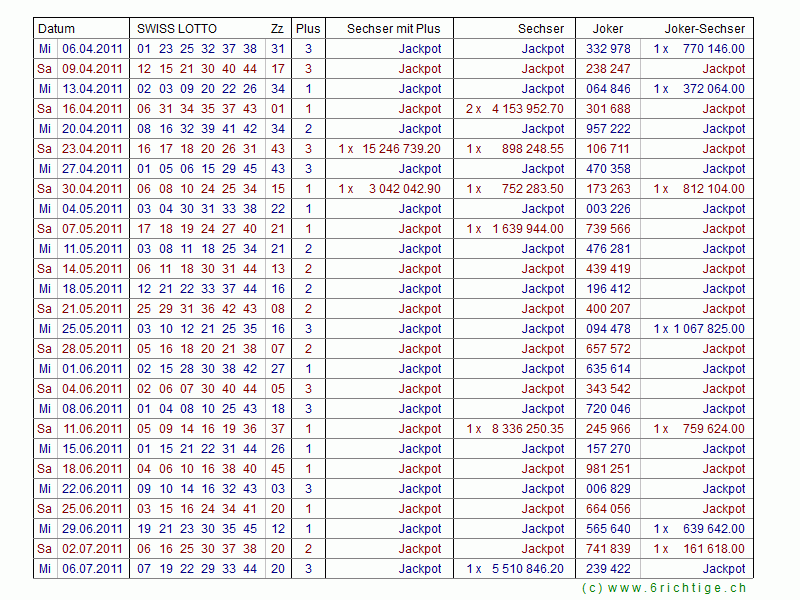
Task: Click the www.6richtige.ch copyright link
Action: (x=664, y=589)
